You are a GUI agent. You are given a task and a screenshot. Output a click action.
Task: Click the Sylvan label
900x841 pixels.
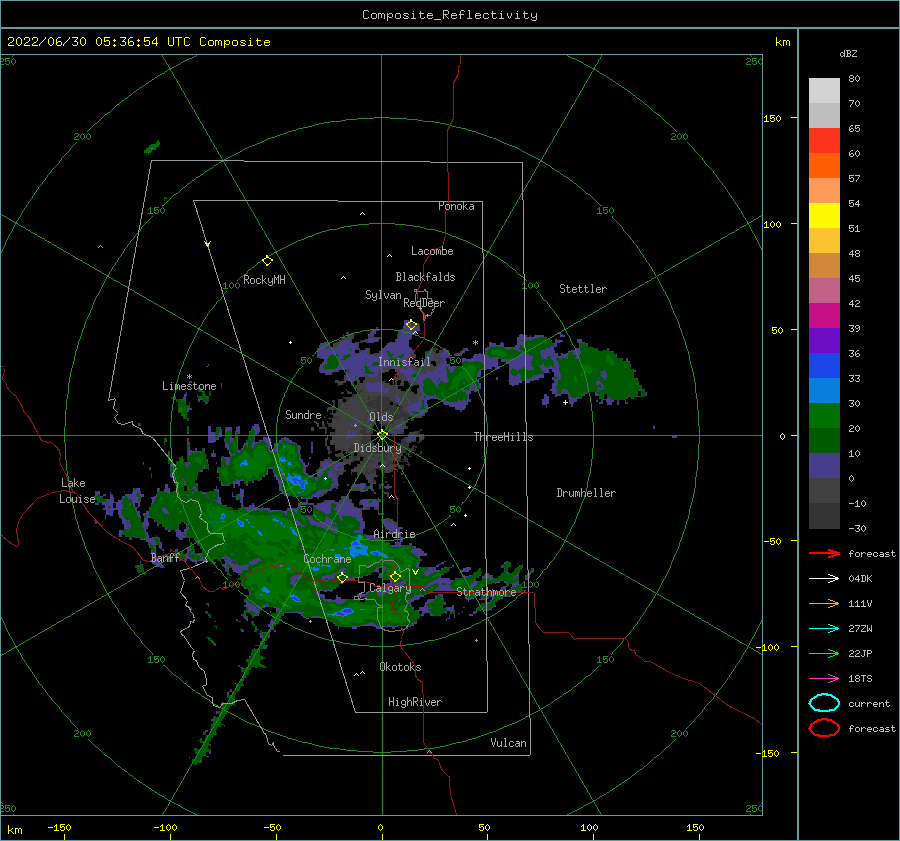pos(383,295)
